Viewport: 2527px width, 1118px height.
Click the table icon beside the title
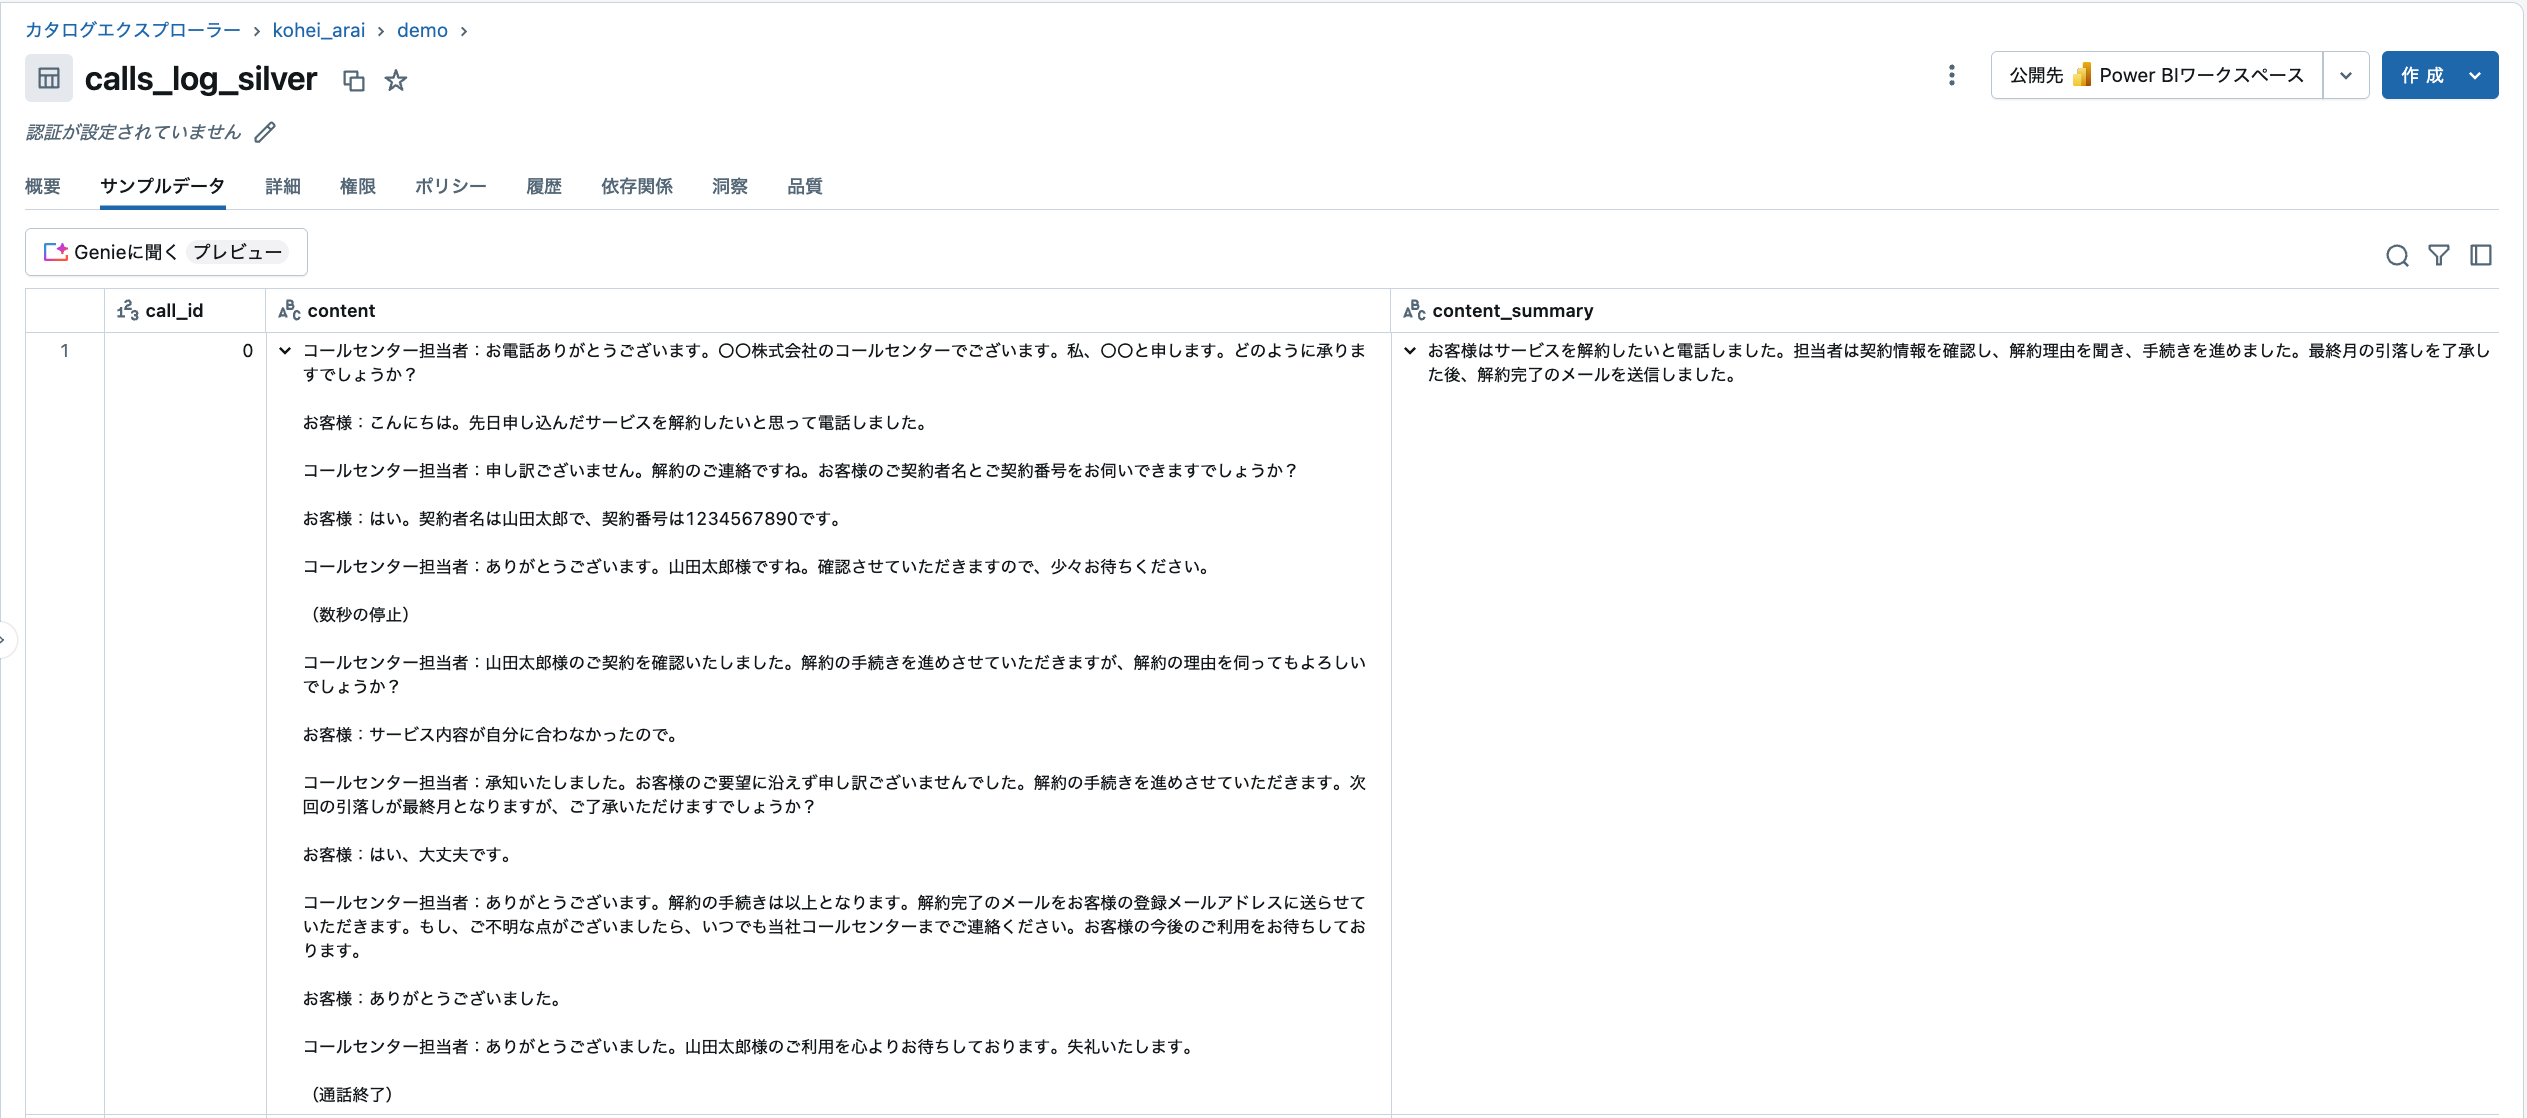click(x=49, y=79)
